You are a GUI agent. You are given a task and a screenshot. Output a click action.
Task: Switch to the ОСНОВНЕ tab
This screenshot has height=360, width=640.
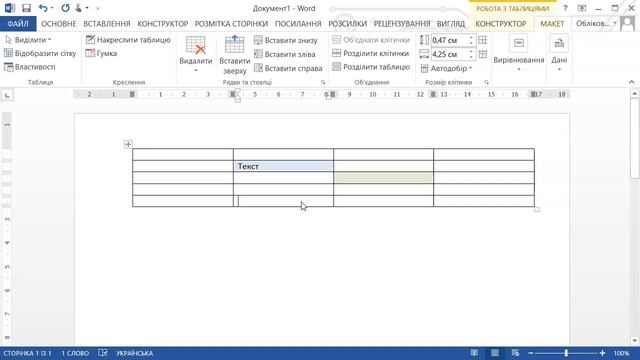[59, 24]
